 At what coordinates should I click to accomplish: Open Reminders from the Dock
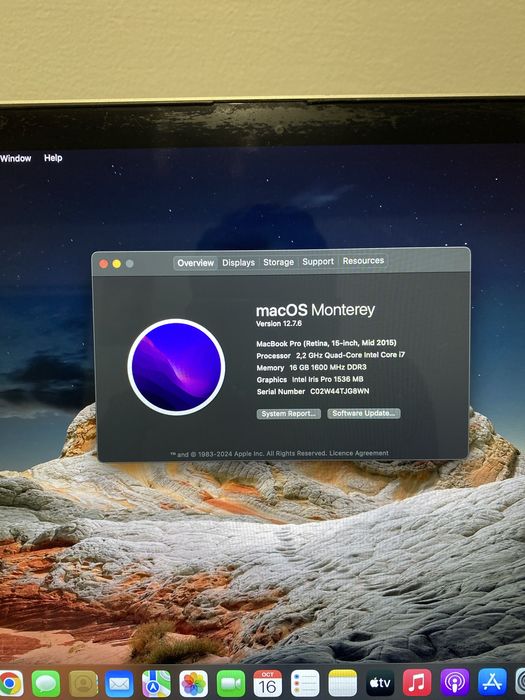click(305, 683)
